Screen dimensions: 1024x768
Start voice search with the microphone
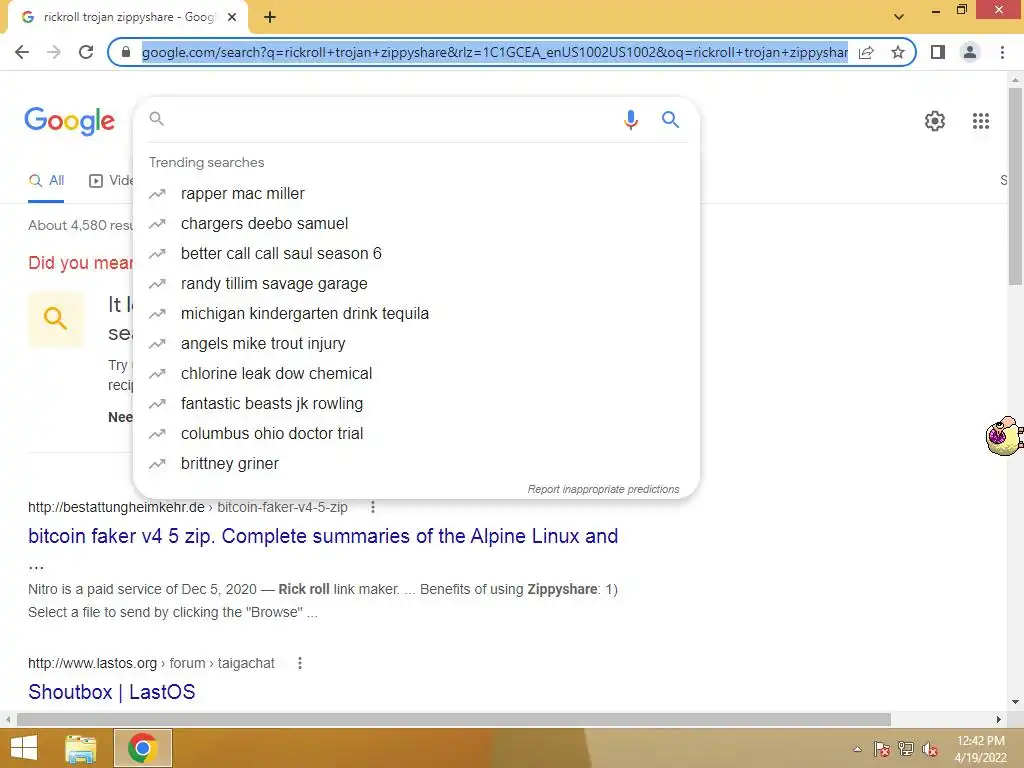tap(630, 120)
